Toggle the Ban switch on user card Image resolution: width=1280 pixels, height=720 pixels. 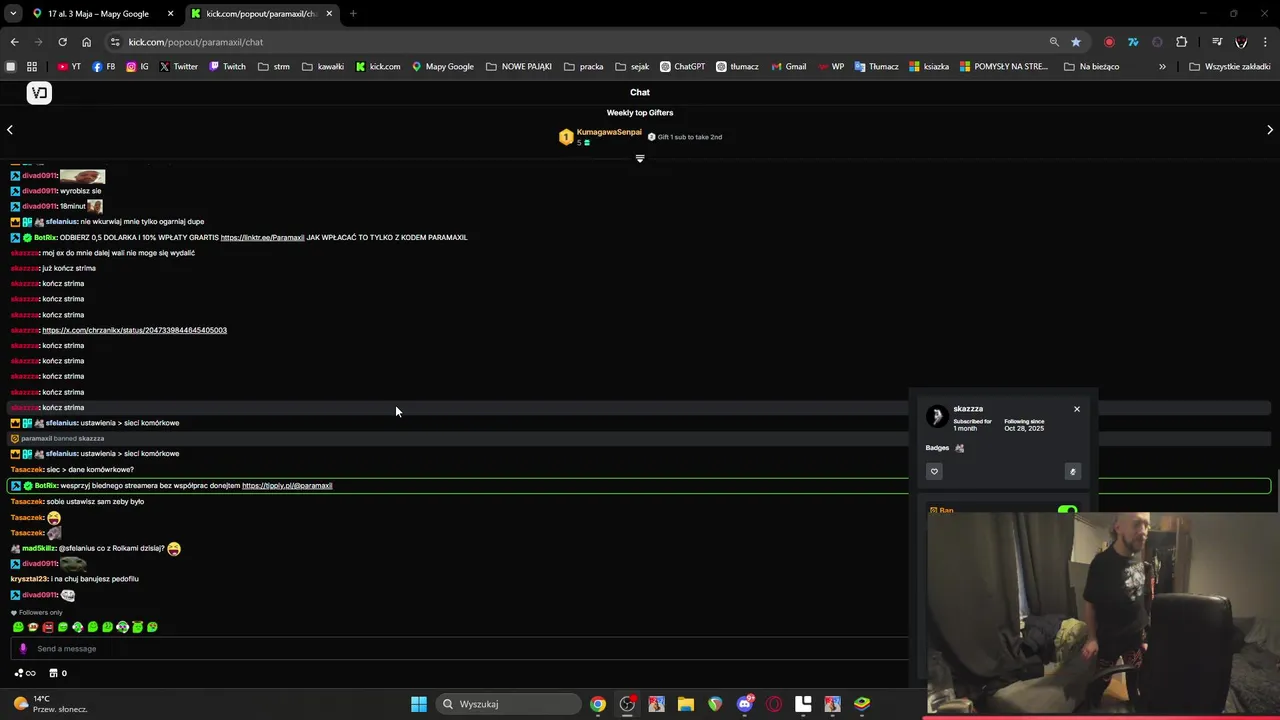(1067, 511)
